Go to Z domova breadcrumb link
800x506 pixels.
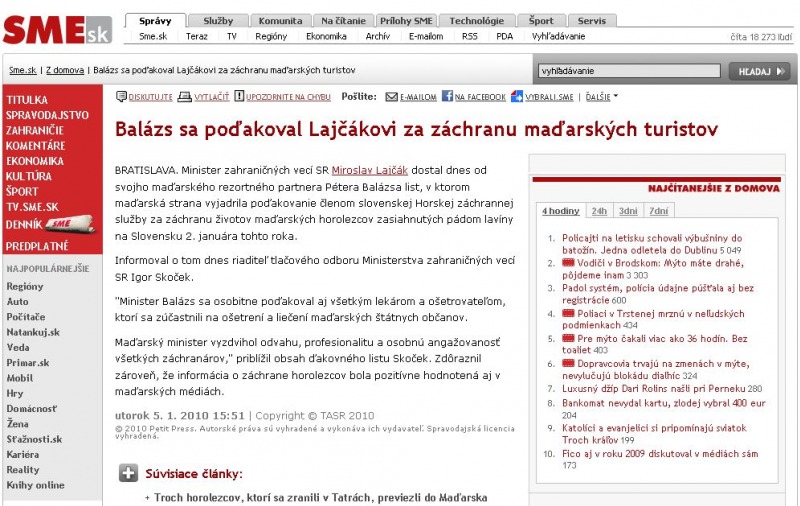(65, 70)
